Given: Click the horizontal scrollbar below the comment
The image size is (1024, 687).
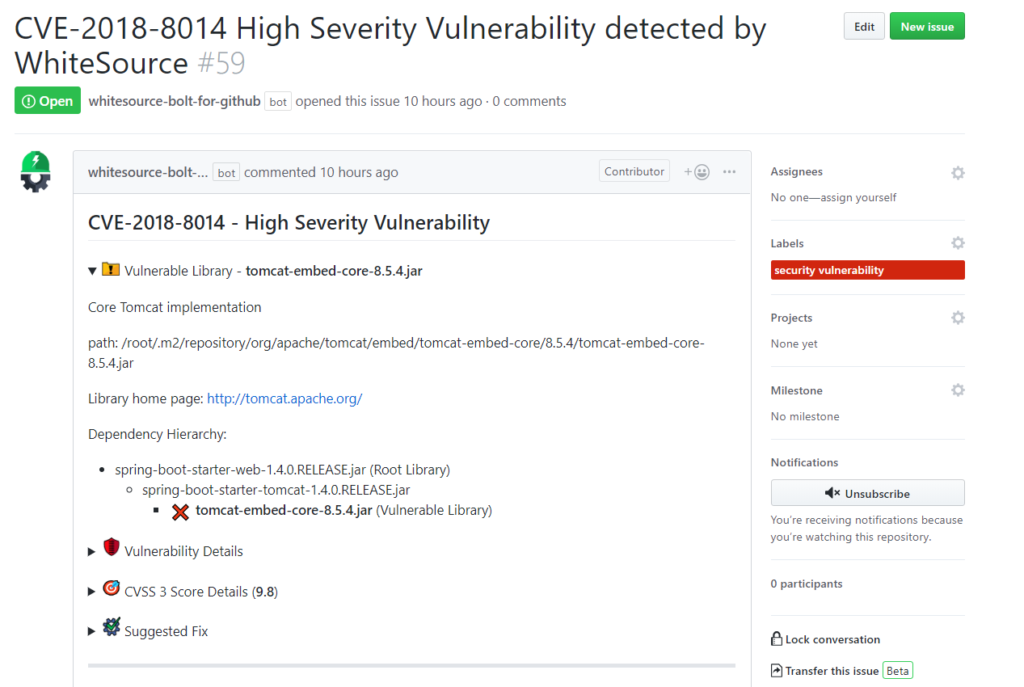Looking at the screenshot, I should pyautogui.click(x=410, y=665).
